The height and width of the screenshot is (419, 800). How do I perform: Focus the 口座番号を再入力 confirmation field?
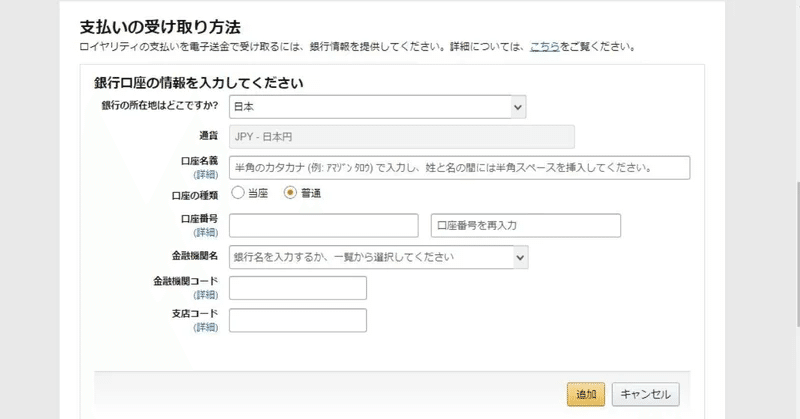click(x=526, y=226)
